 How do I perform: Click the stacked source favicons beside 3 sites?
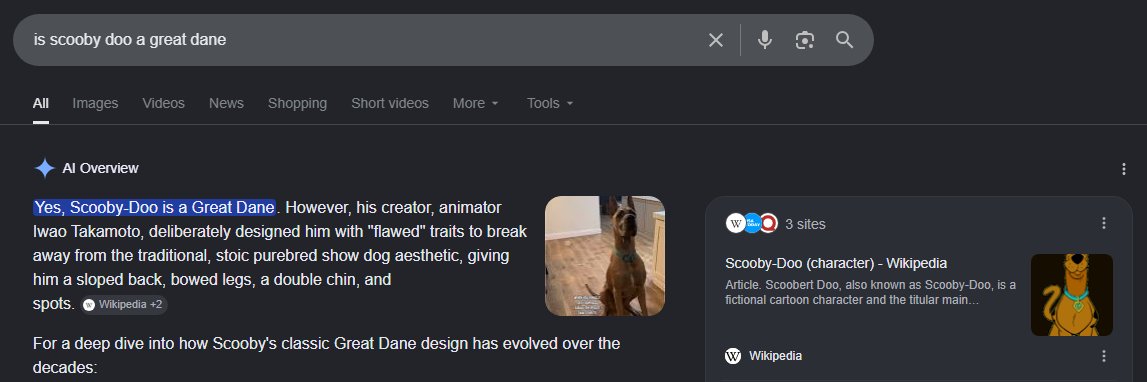click(751, 223)
